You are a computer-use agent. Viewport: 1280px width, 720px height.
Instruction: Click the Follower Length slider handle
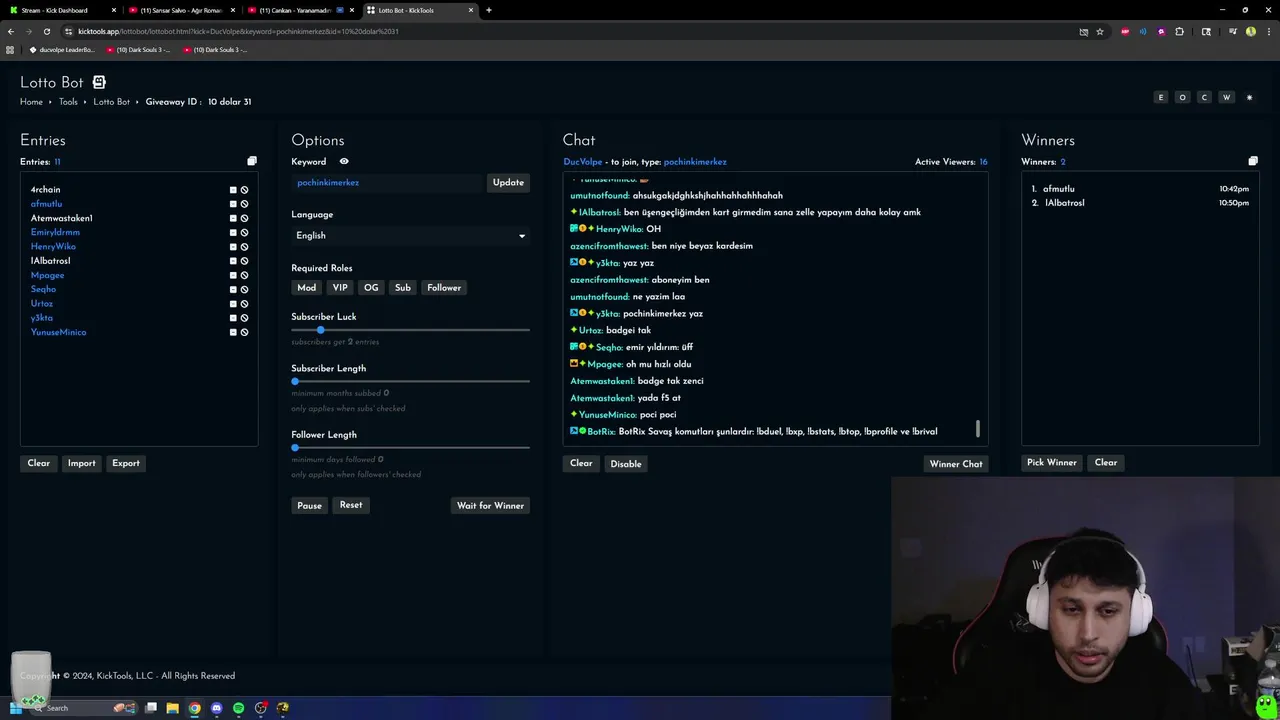(295, 447)
